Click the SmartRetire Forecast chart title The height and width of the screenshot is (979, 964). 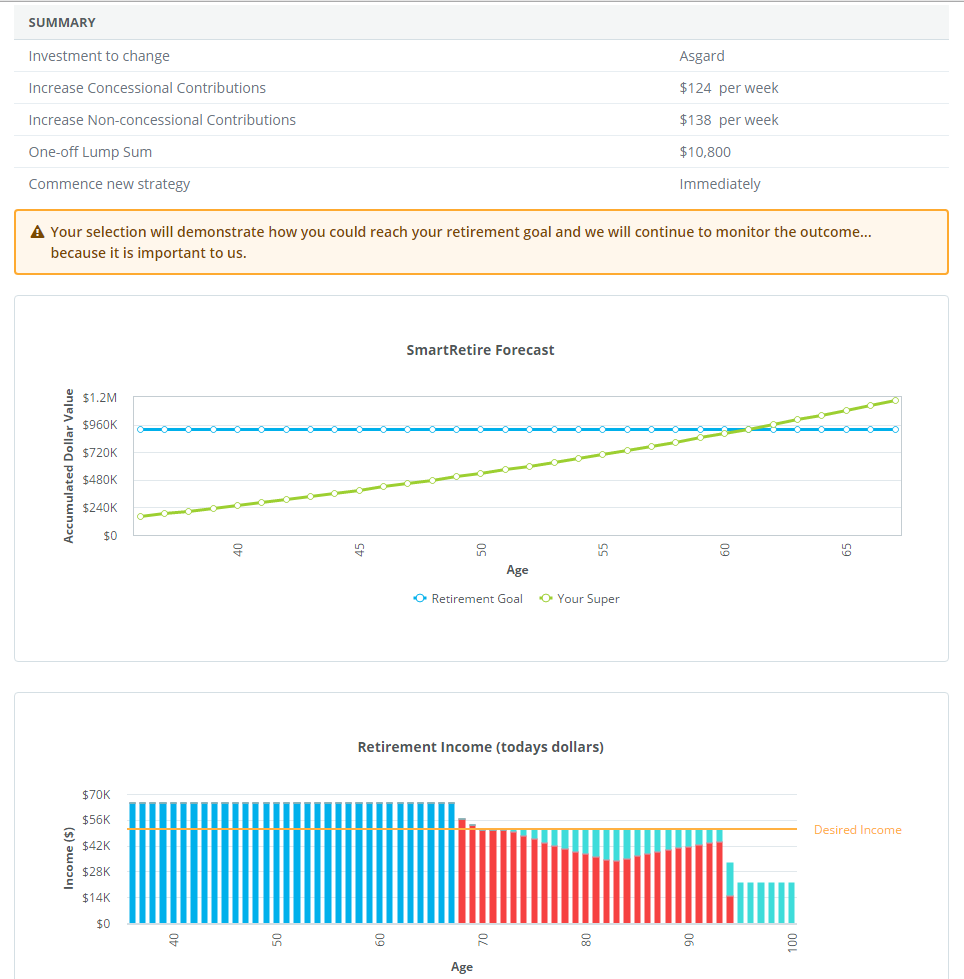(480, 350)
